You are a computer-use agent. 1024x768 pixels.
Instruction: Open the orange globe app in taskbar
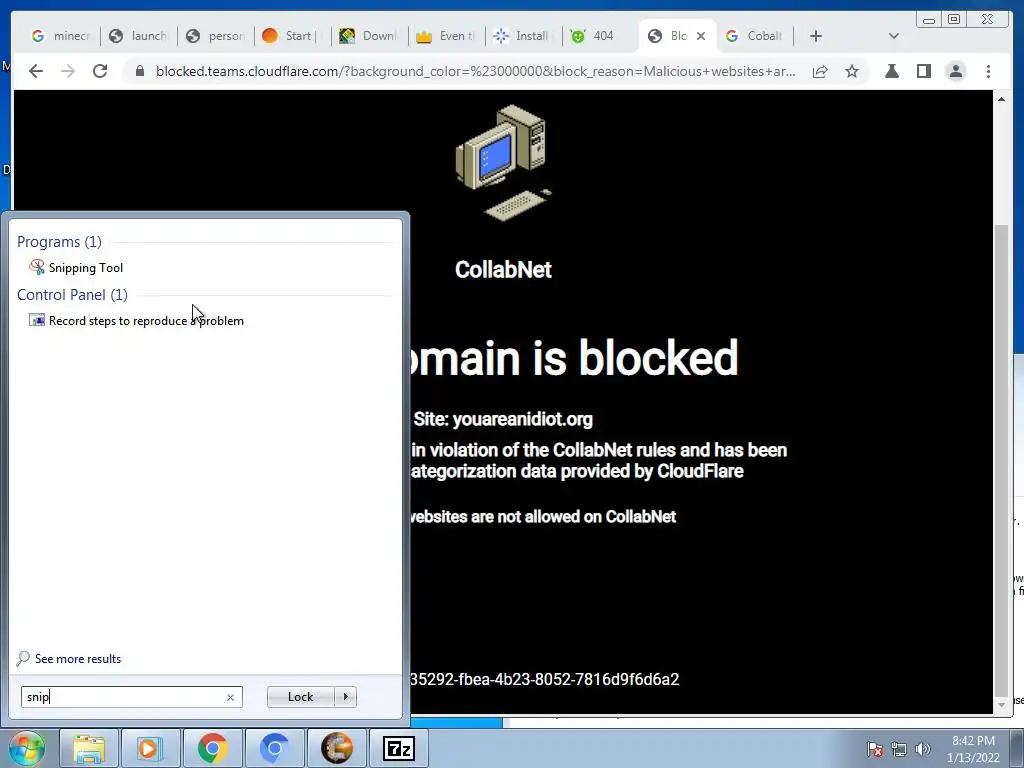tap(337, 748)
